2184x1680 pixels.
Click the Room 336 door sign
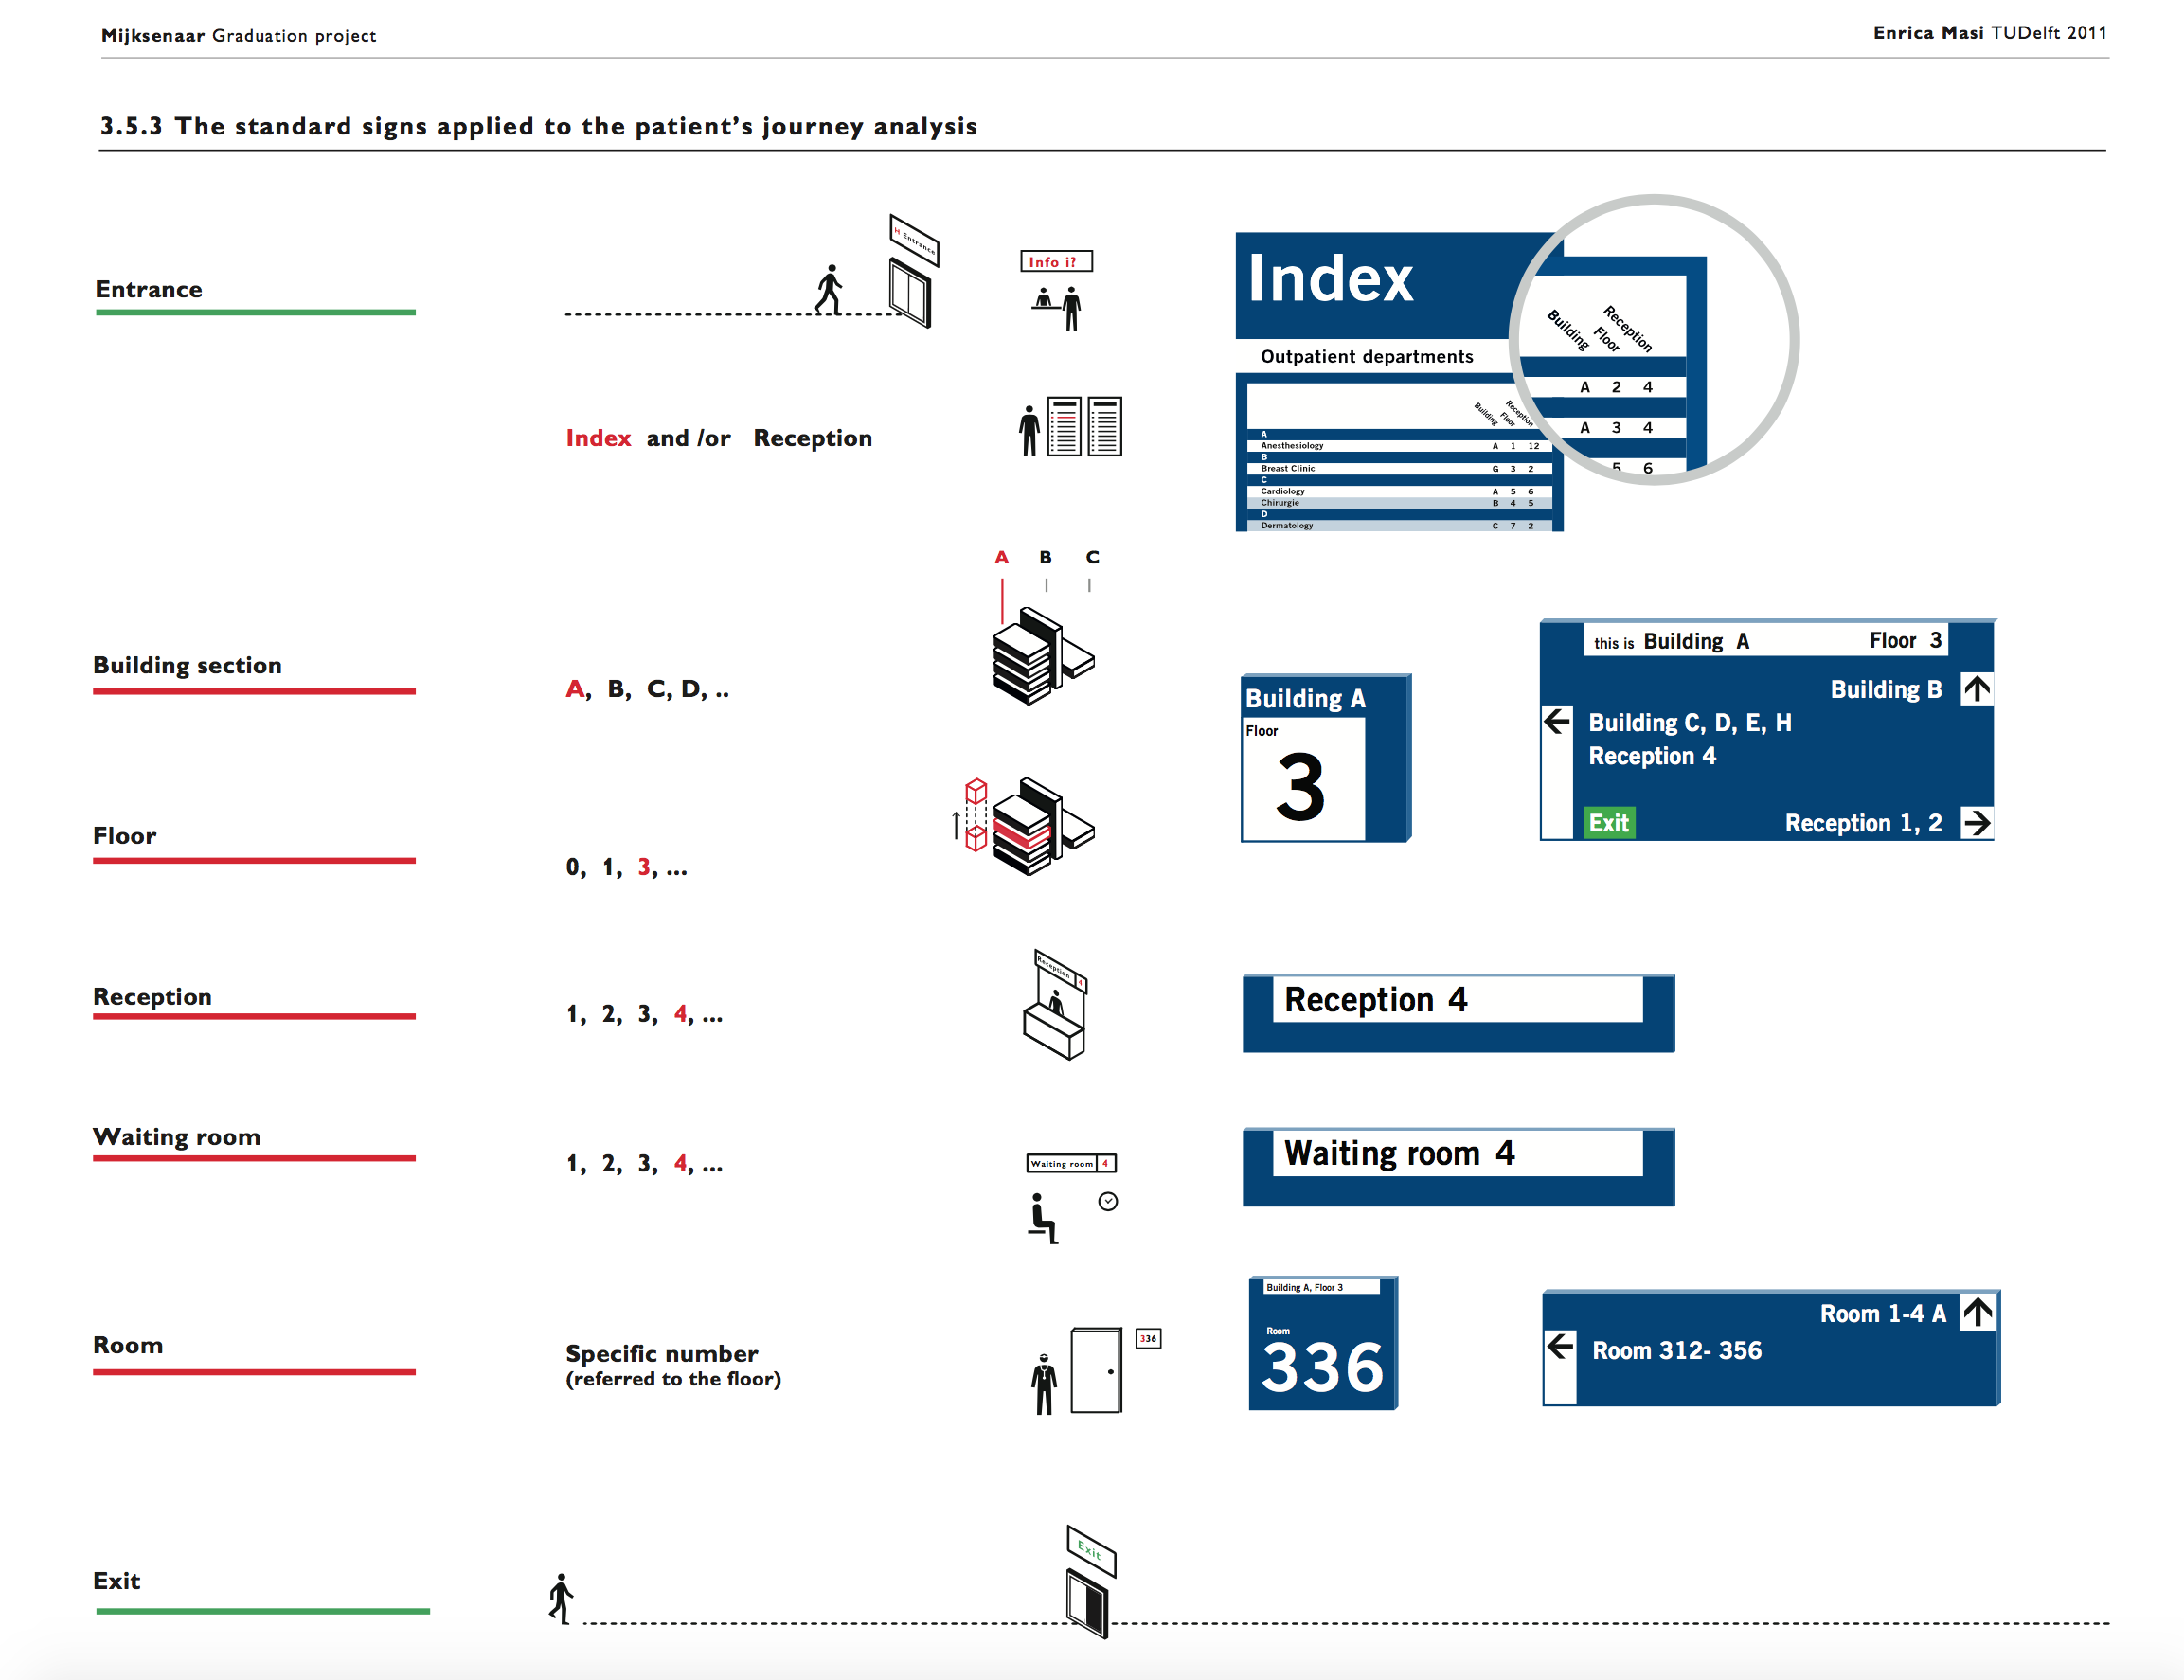point(1322,1344)
